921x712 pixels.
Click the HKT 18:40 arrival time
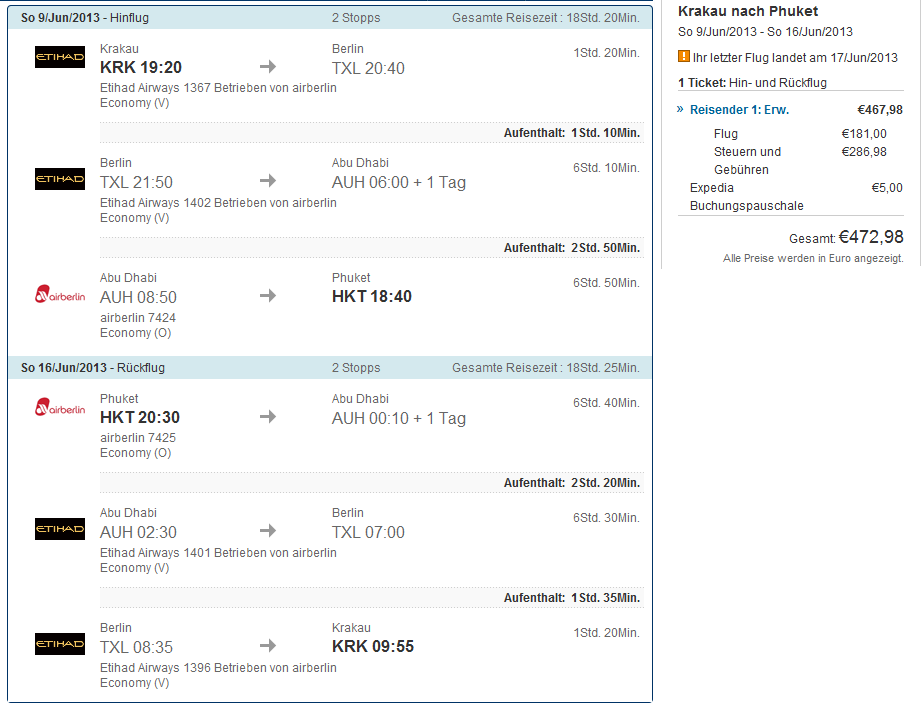coord(371,296)
